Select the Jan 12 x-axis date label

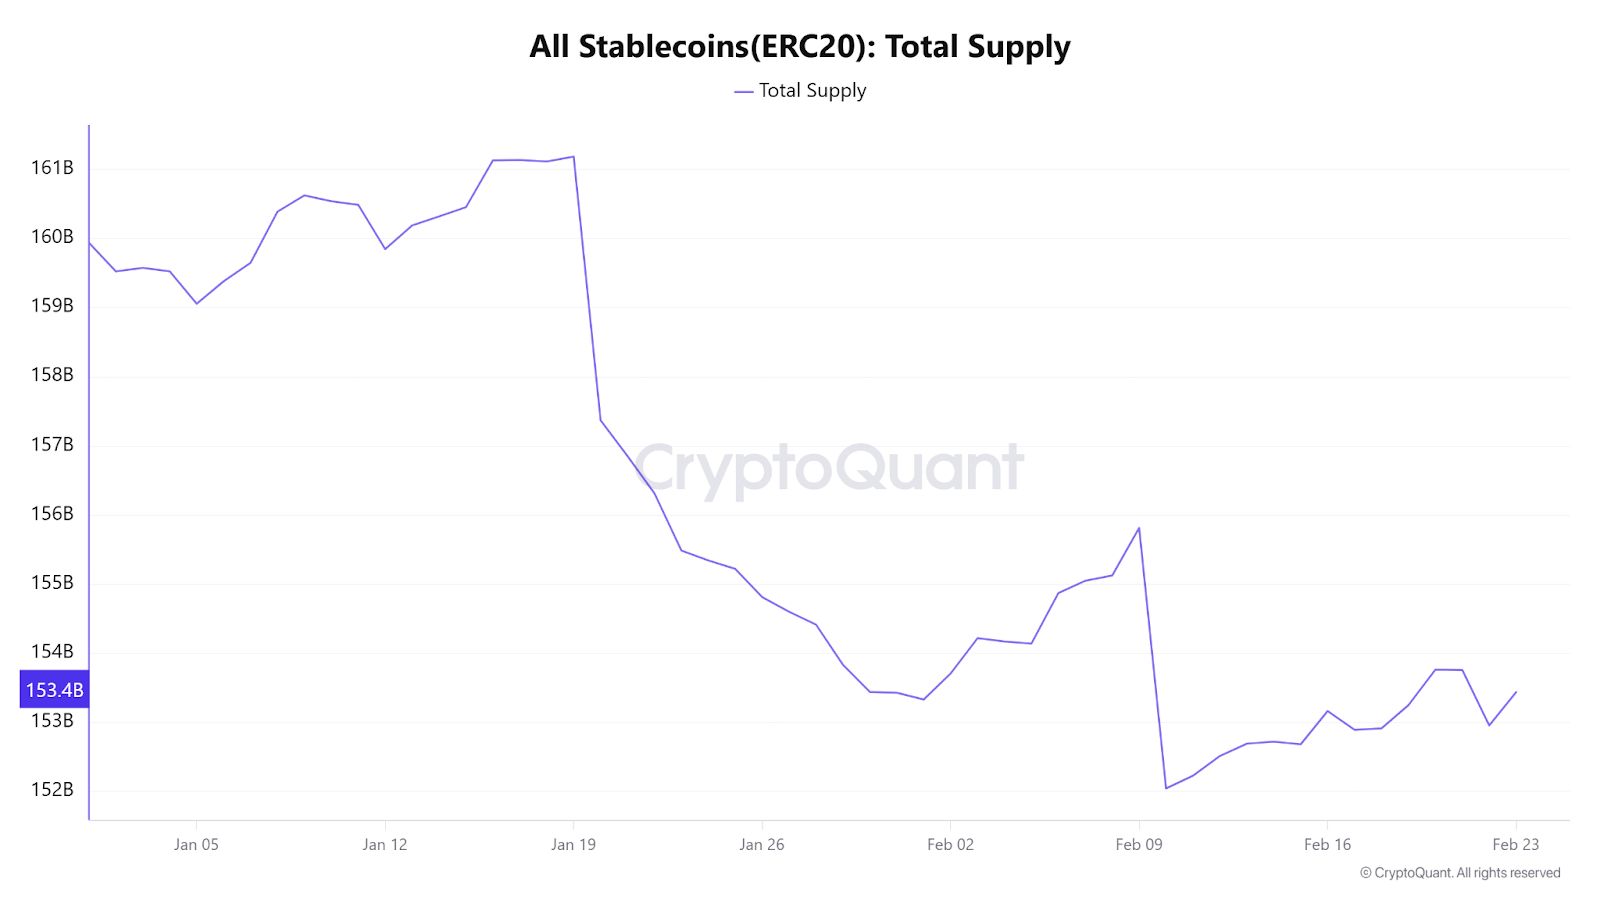point(385,845)
